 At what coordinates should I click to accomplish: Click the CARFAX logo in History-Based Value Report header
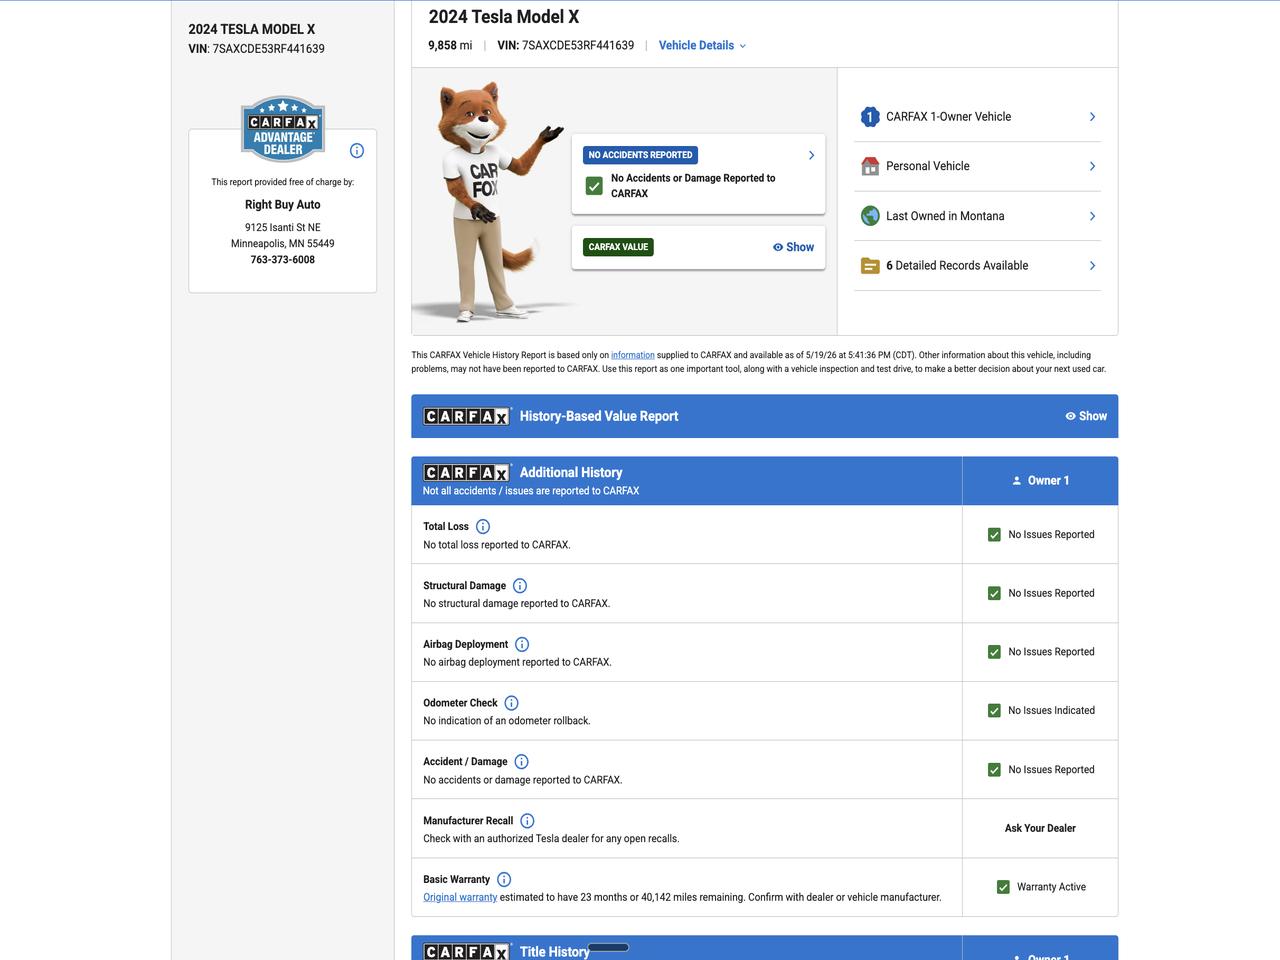pyautogui.click(x=467, y=416)
